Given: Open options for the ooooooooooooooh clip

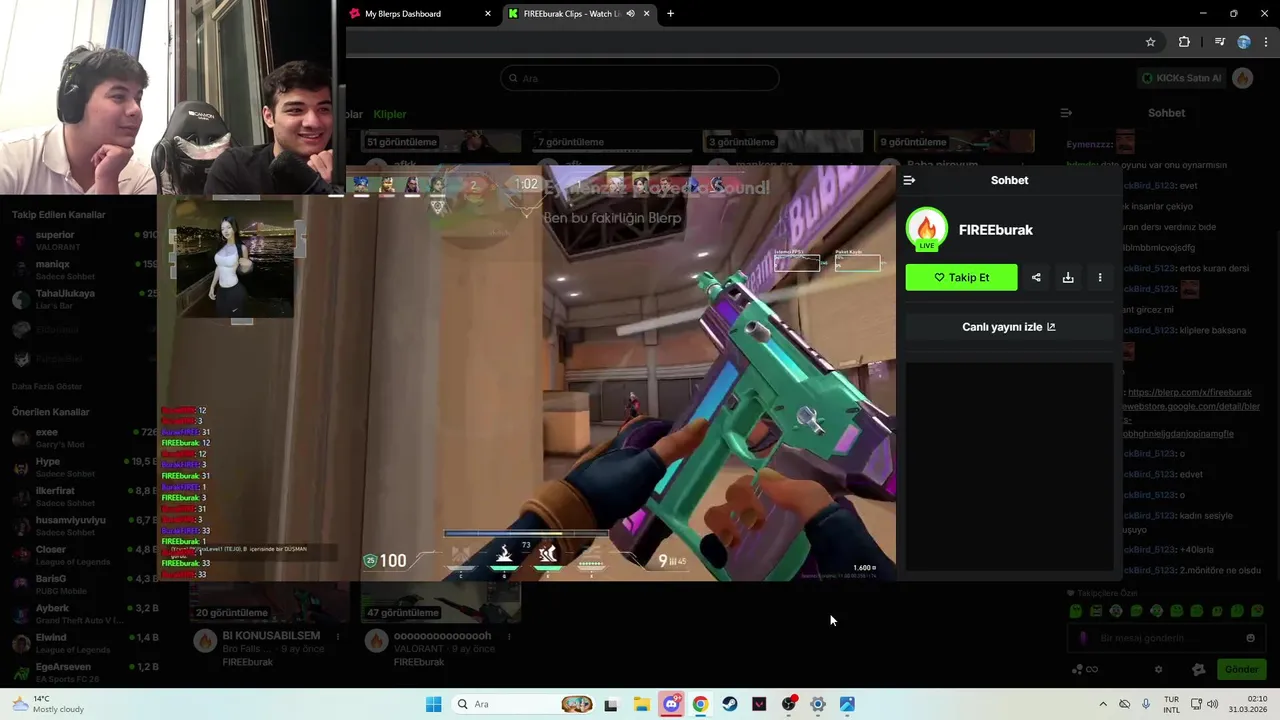Looking at the screenshot, I should point(509,636).
